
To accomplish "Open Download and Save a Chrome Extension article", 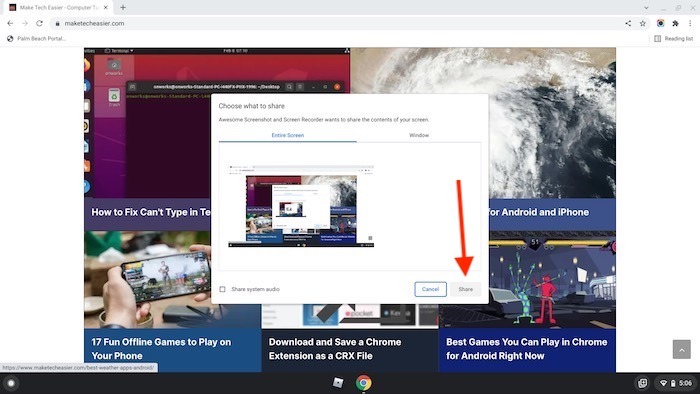I will 335,349.
